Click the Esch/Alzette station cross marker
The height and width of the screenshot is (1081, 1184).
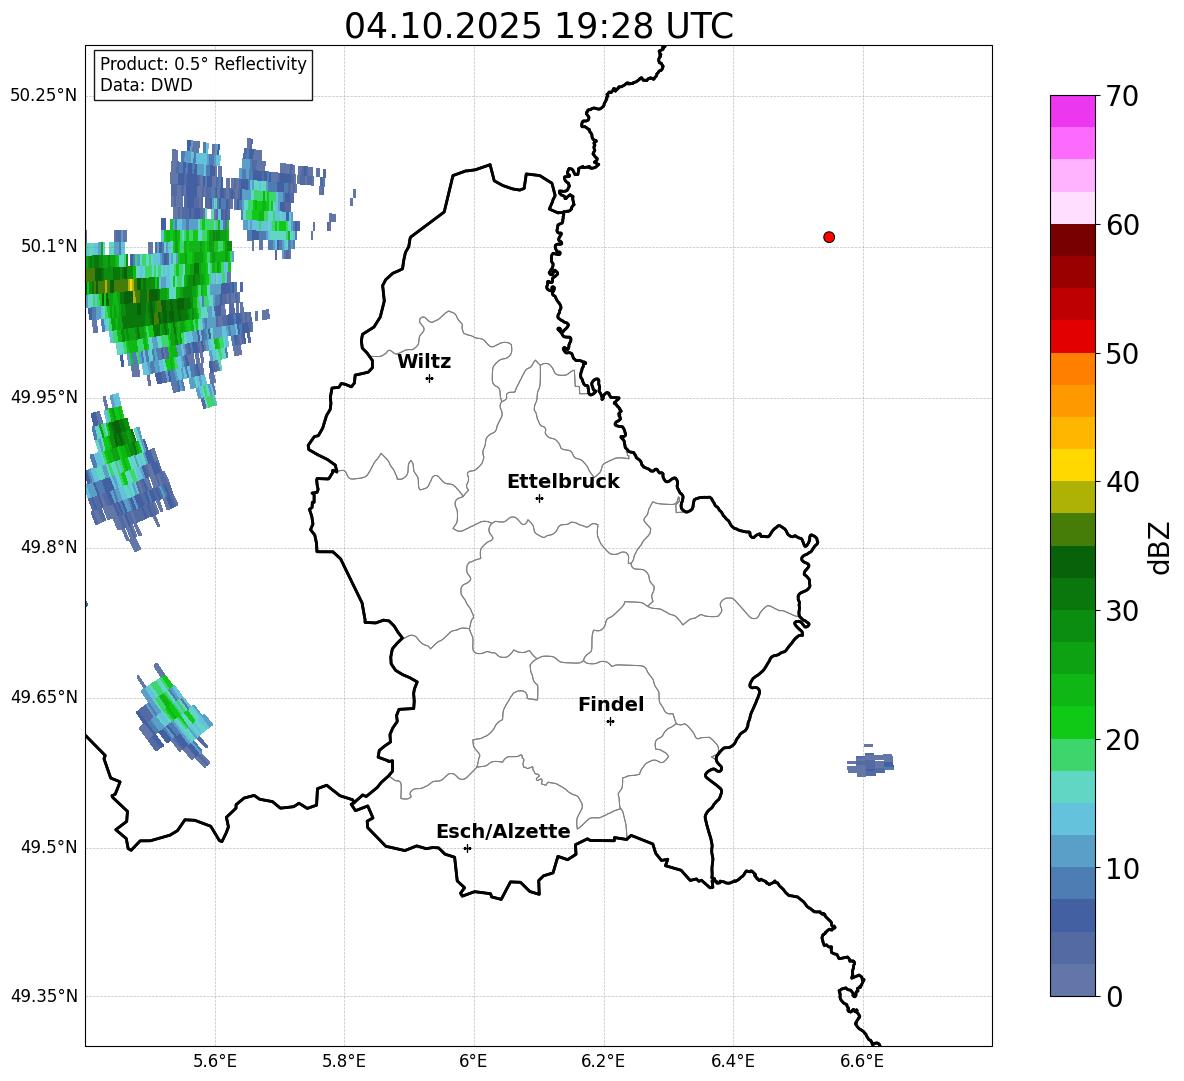tap(467, 848)
